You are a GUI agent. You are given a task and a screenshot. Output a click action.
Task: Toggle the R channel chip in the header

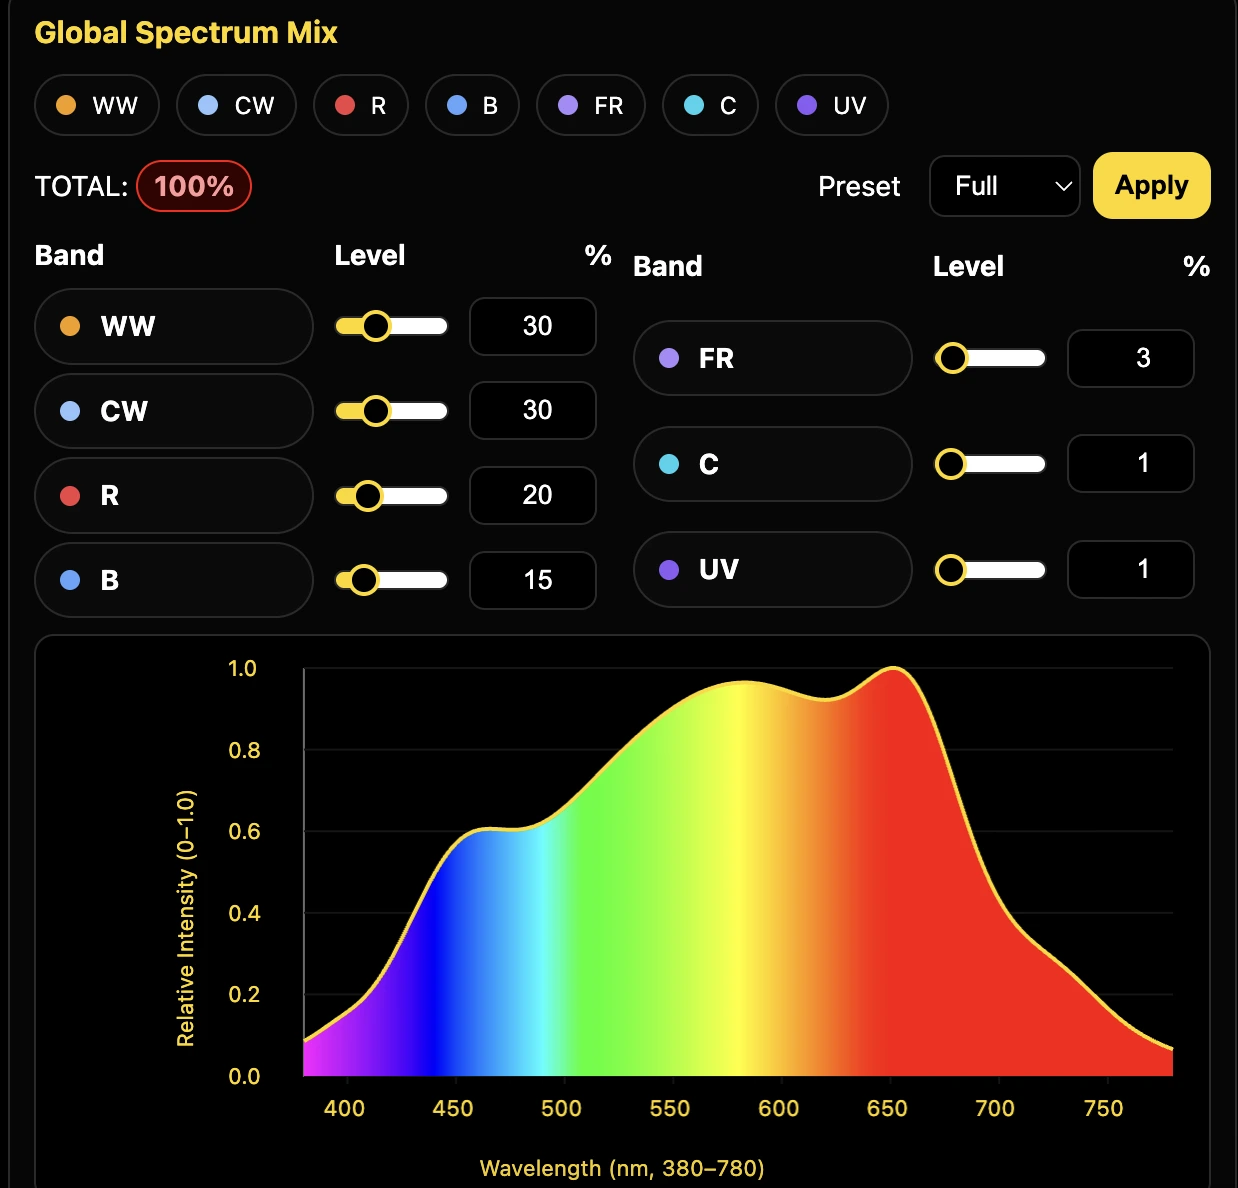(360, 104)
